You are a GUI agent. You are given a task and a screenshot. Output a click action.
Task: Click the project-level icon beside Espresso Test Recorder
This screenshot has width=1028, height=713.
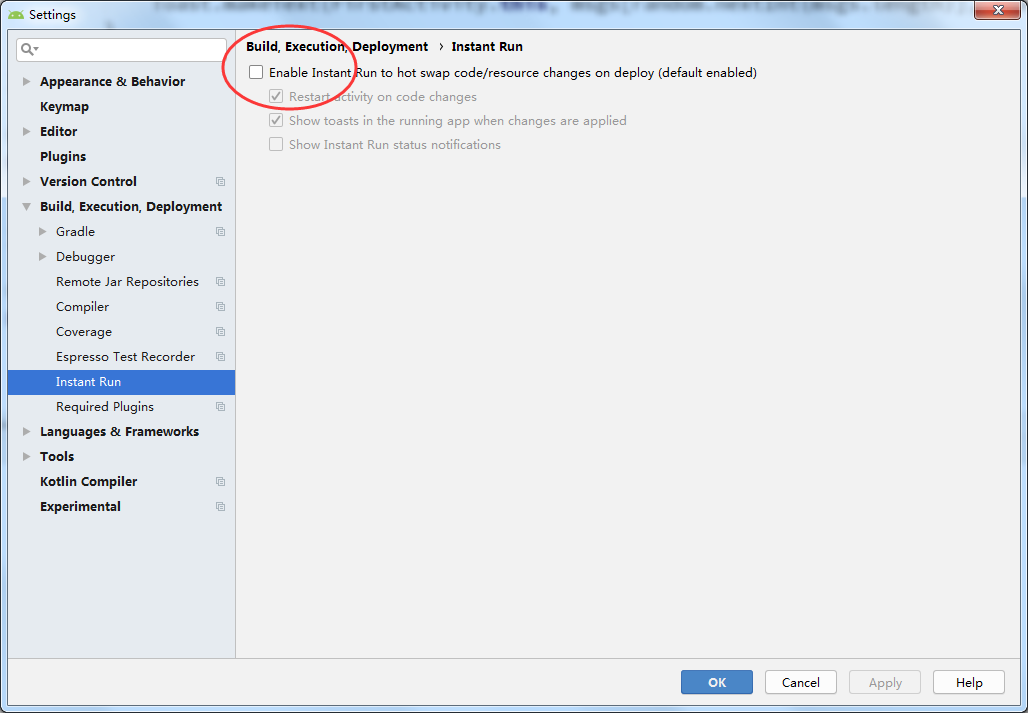click(221, 356)
